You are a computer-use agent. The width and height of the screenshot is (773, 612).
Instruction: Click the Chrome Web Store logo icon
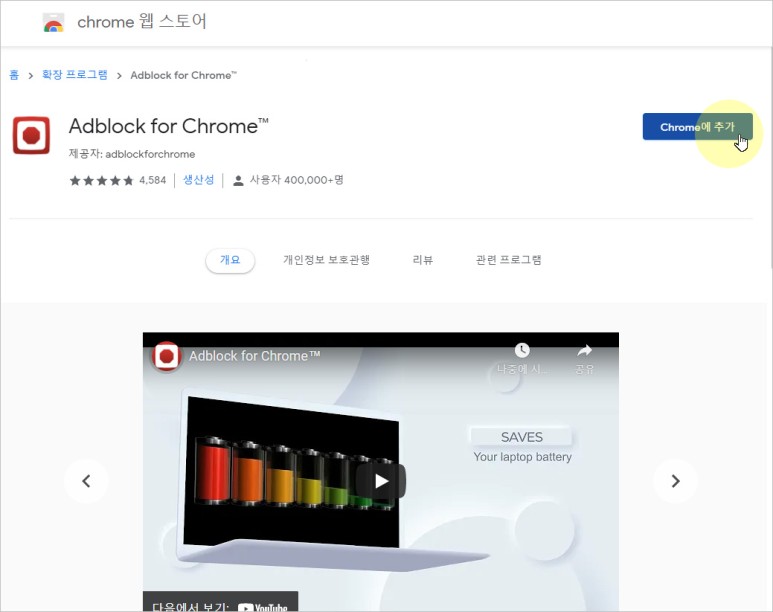pyautogui.click(x=53, y=23)
